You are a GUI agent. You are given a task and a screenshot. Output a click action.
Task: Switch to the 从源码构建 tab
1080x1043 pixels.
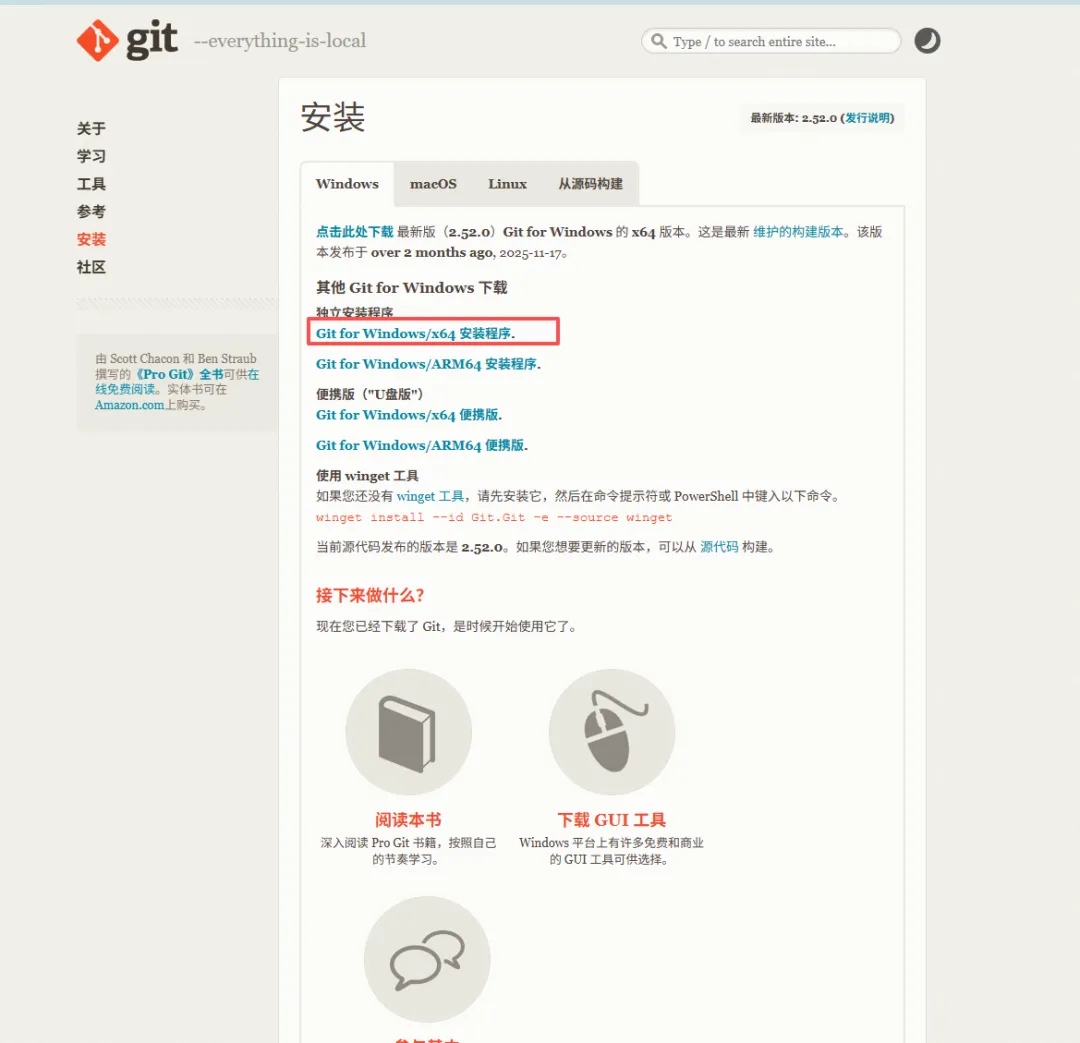[590, 184]
